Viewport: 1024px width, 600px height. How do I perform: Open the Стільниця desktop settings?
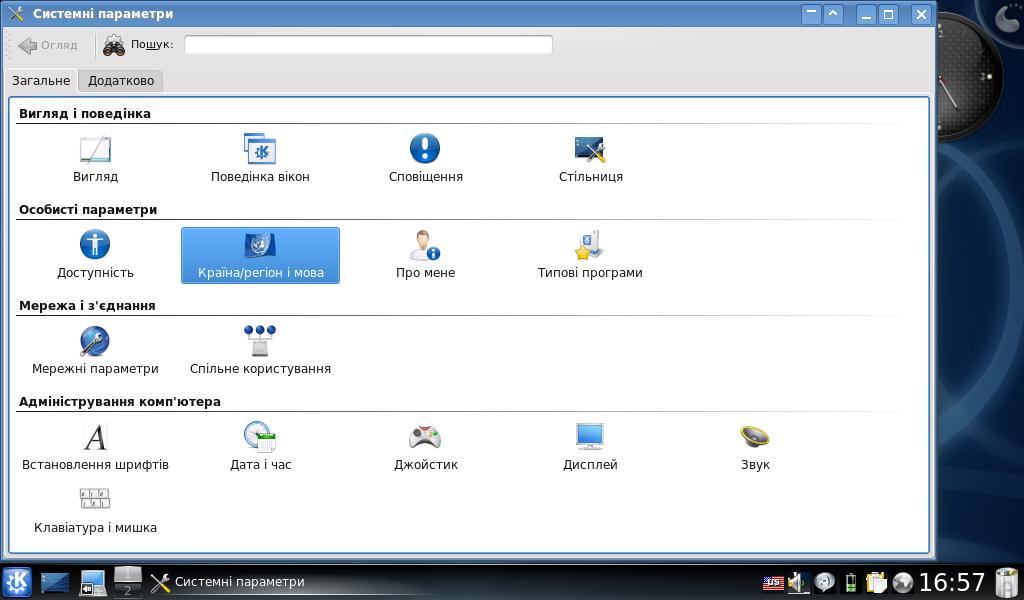(x=590, y=159)
